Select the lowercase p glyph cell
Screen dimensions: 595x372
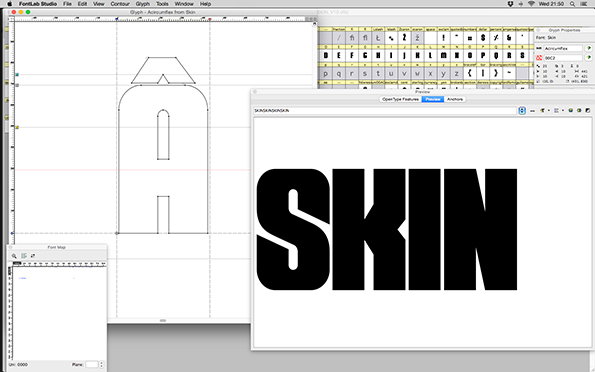[326, 73]
